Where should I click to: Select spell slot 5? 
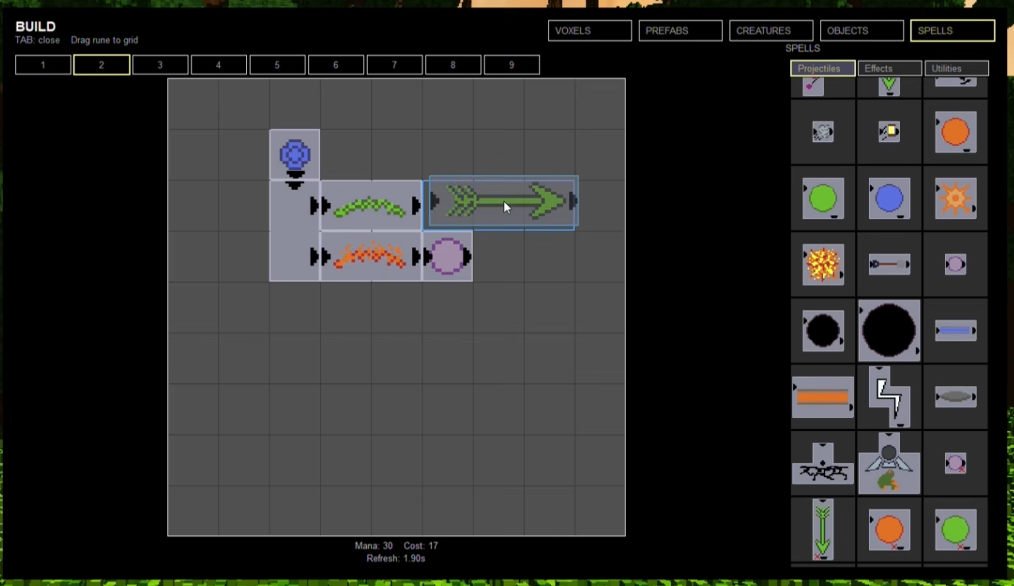coord(277,65)
